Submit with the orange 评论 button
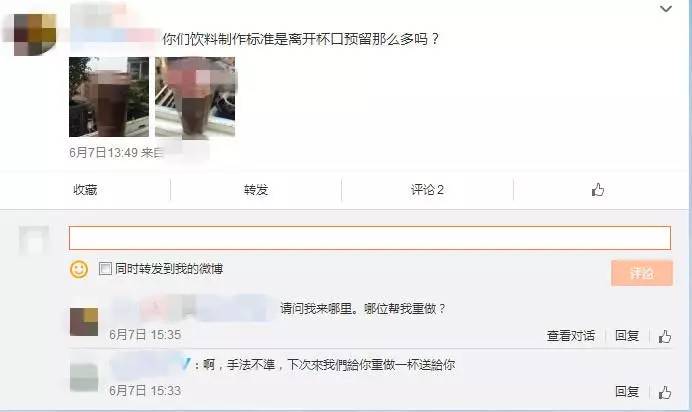The image size is (692, 412). (x=642, y=273)
